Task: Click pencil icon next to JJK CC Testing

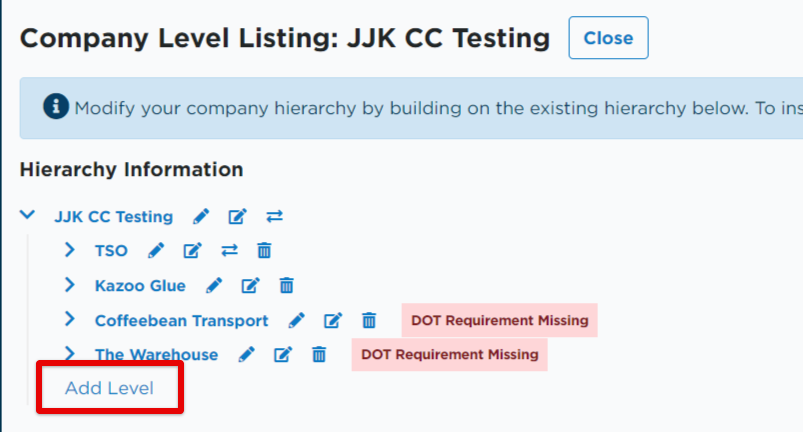Action: [x=202, y=217]
